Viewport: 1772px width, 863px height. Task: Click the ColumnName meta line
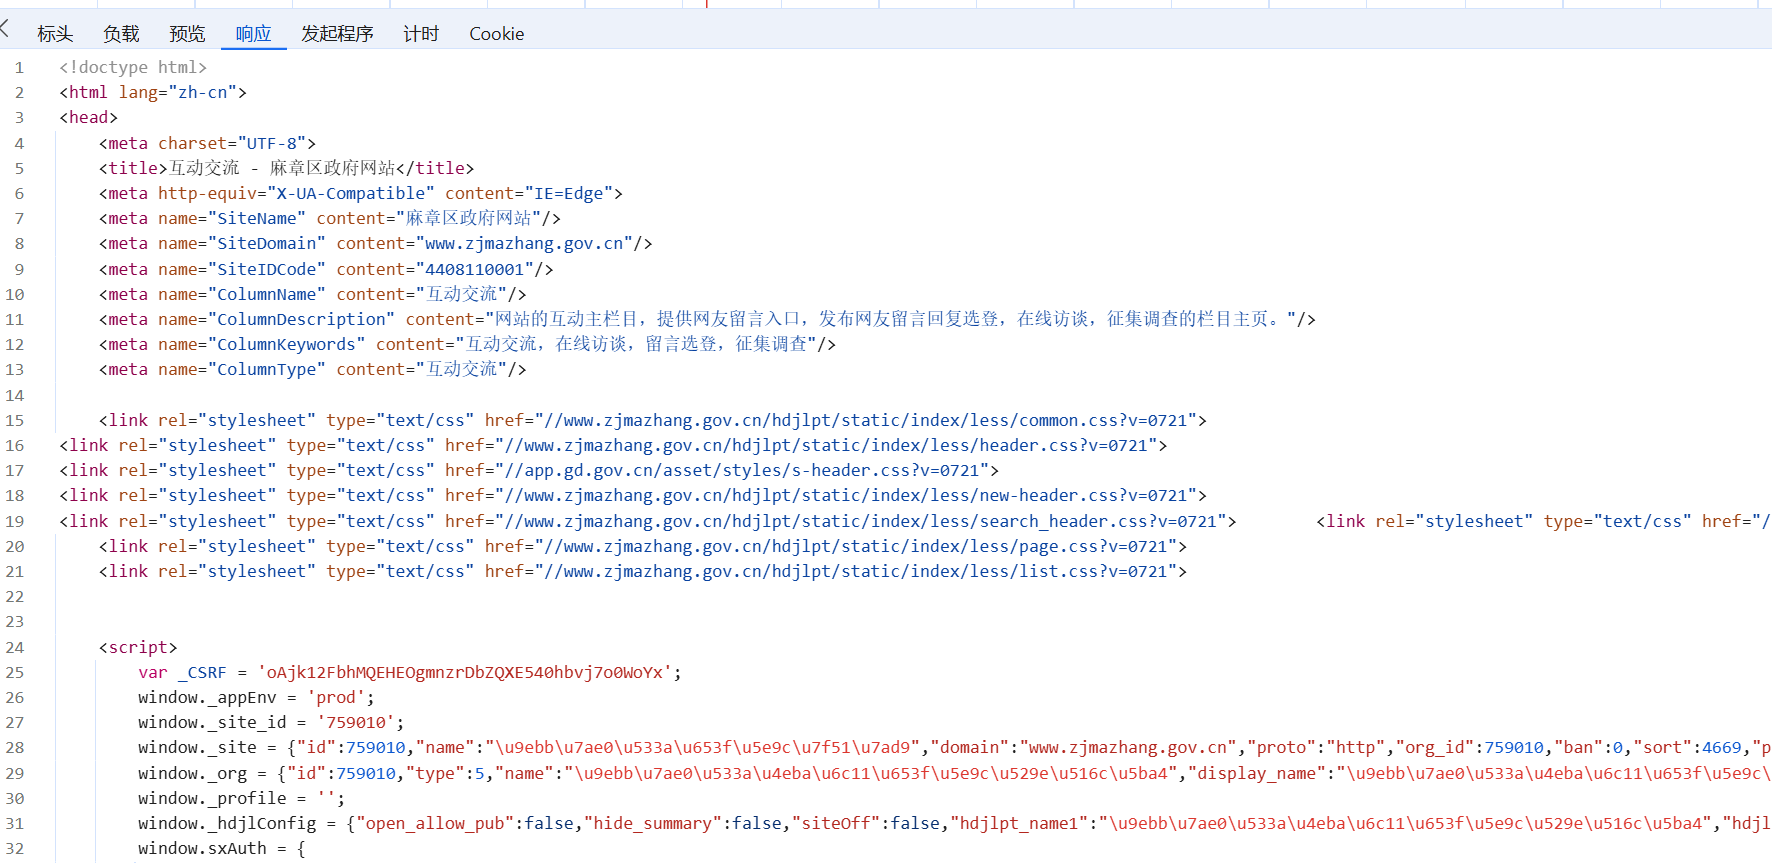coord(312,294)
